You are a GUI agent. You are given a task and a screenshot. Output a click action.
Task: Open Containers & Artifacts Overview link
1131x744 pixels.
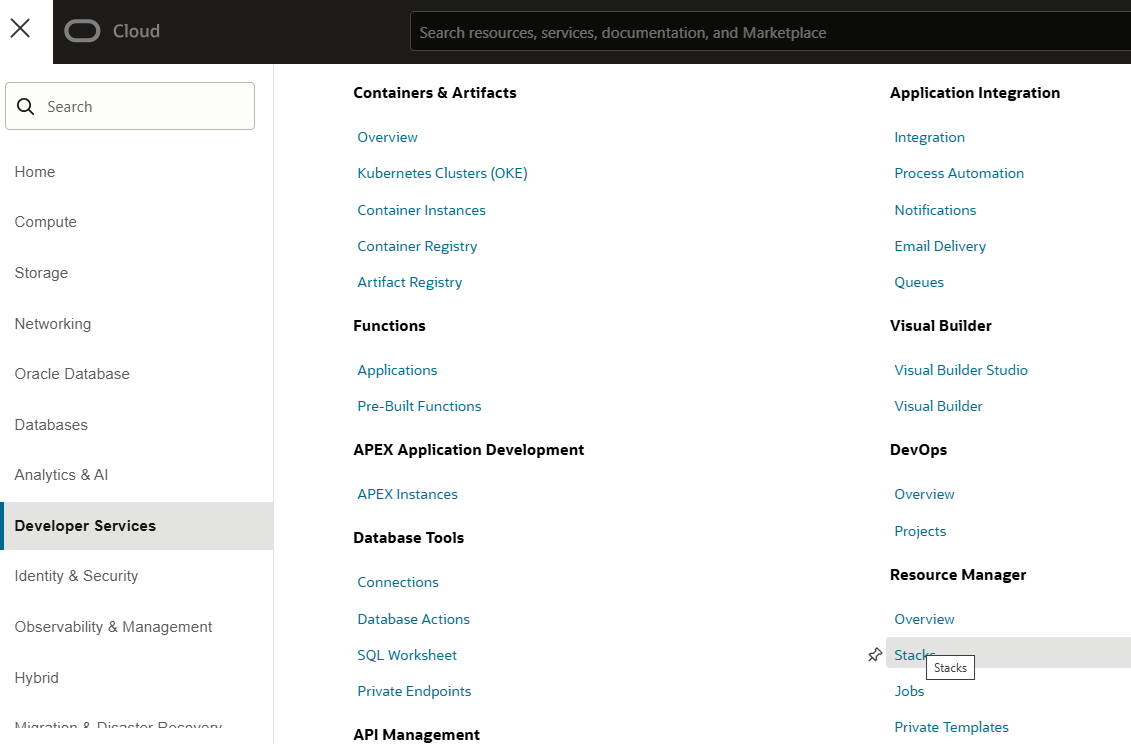(x=387, y=137)
